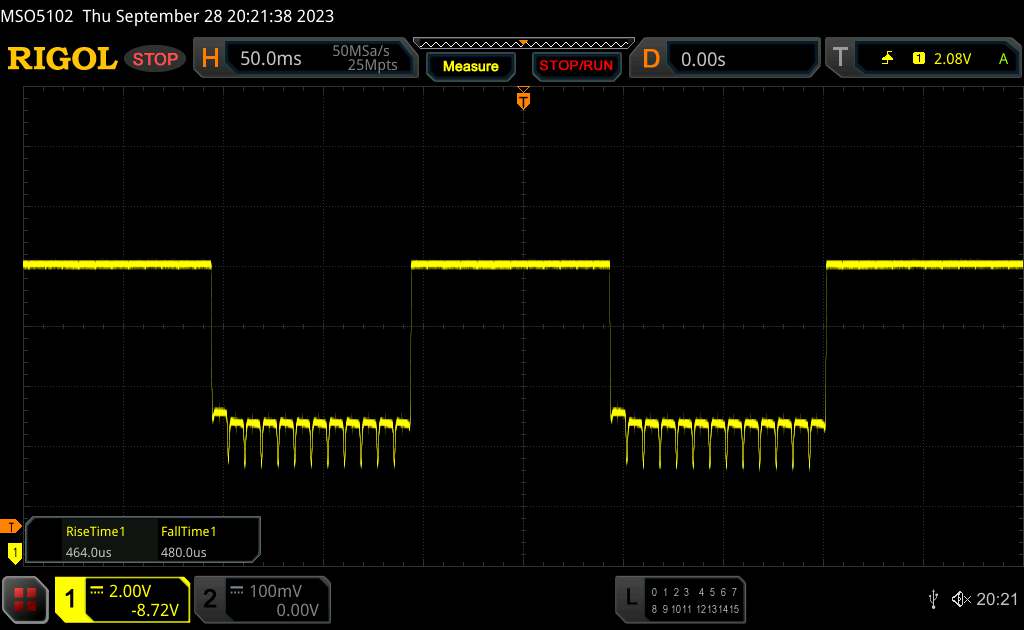1024x630 pixels.
Task: Click the 20:21 clock display
Action: [997, 599]
